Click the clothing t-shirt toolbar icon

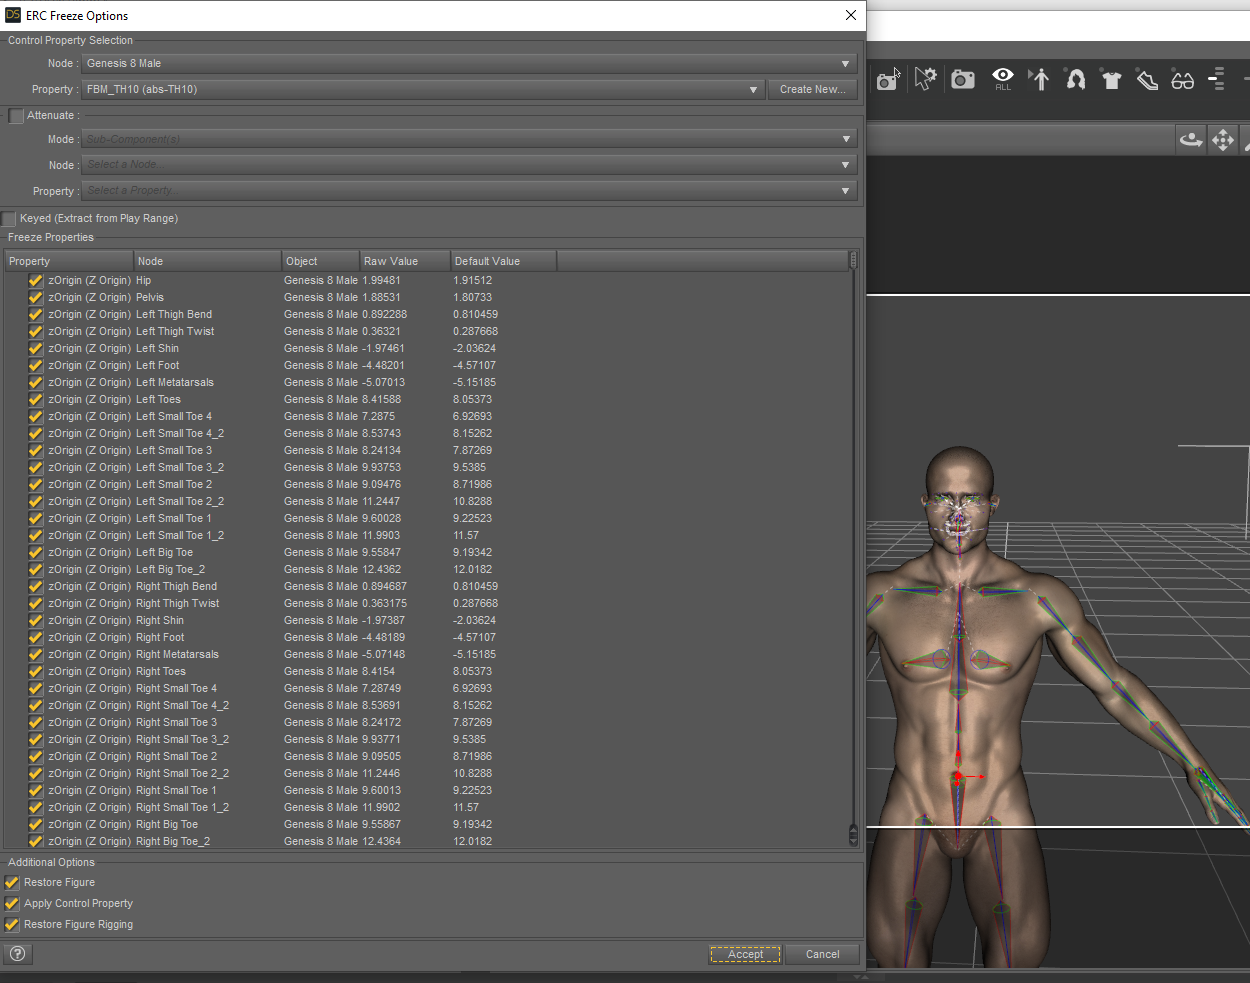pyautogui.click(x=1111, y=80)
